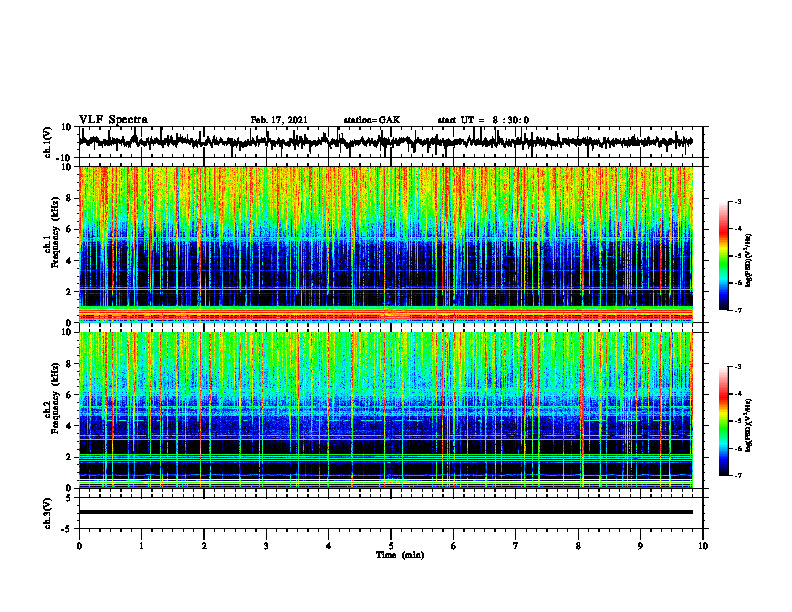The image size is (792, 612).
Task: Click the ch.3 flat voltage trace
Action: [x=385, y=512]
